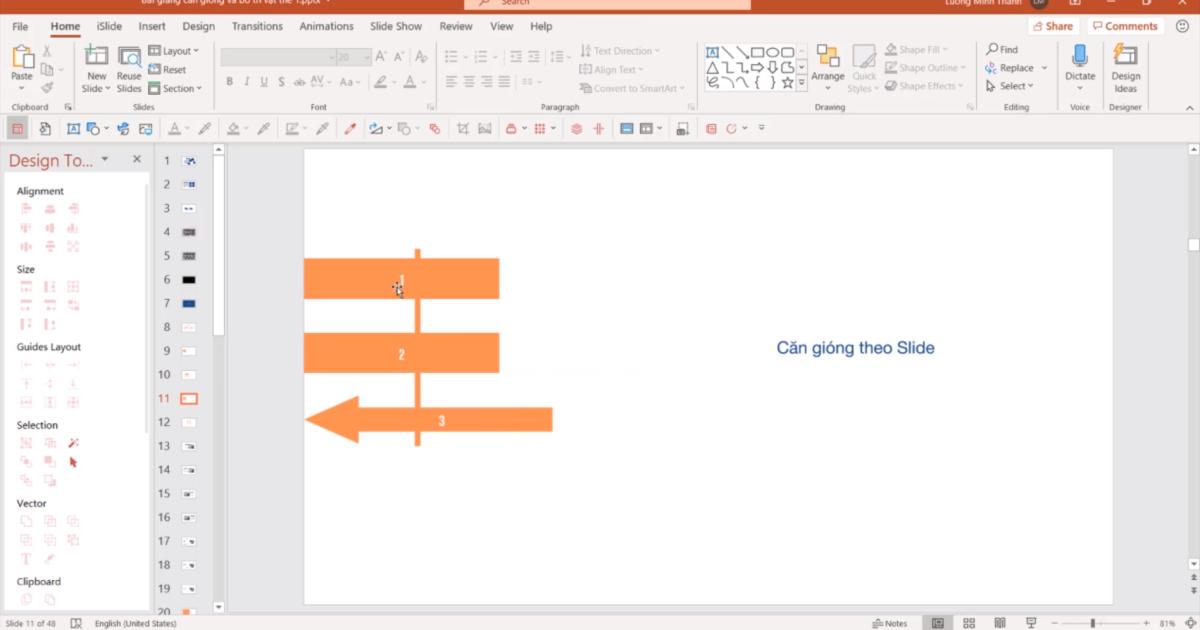Switch to the Transitions tab
The image size is (1200, 630).
click(257, 26)
